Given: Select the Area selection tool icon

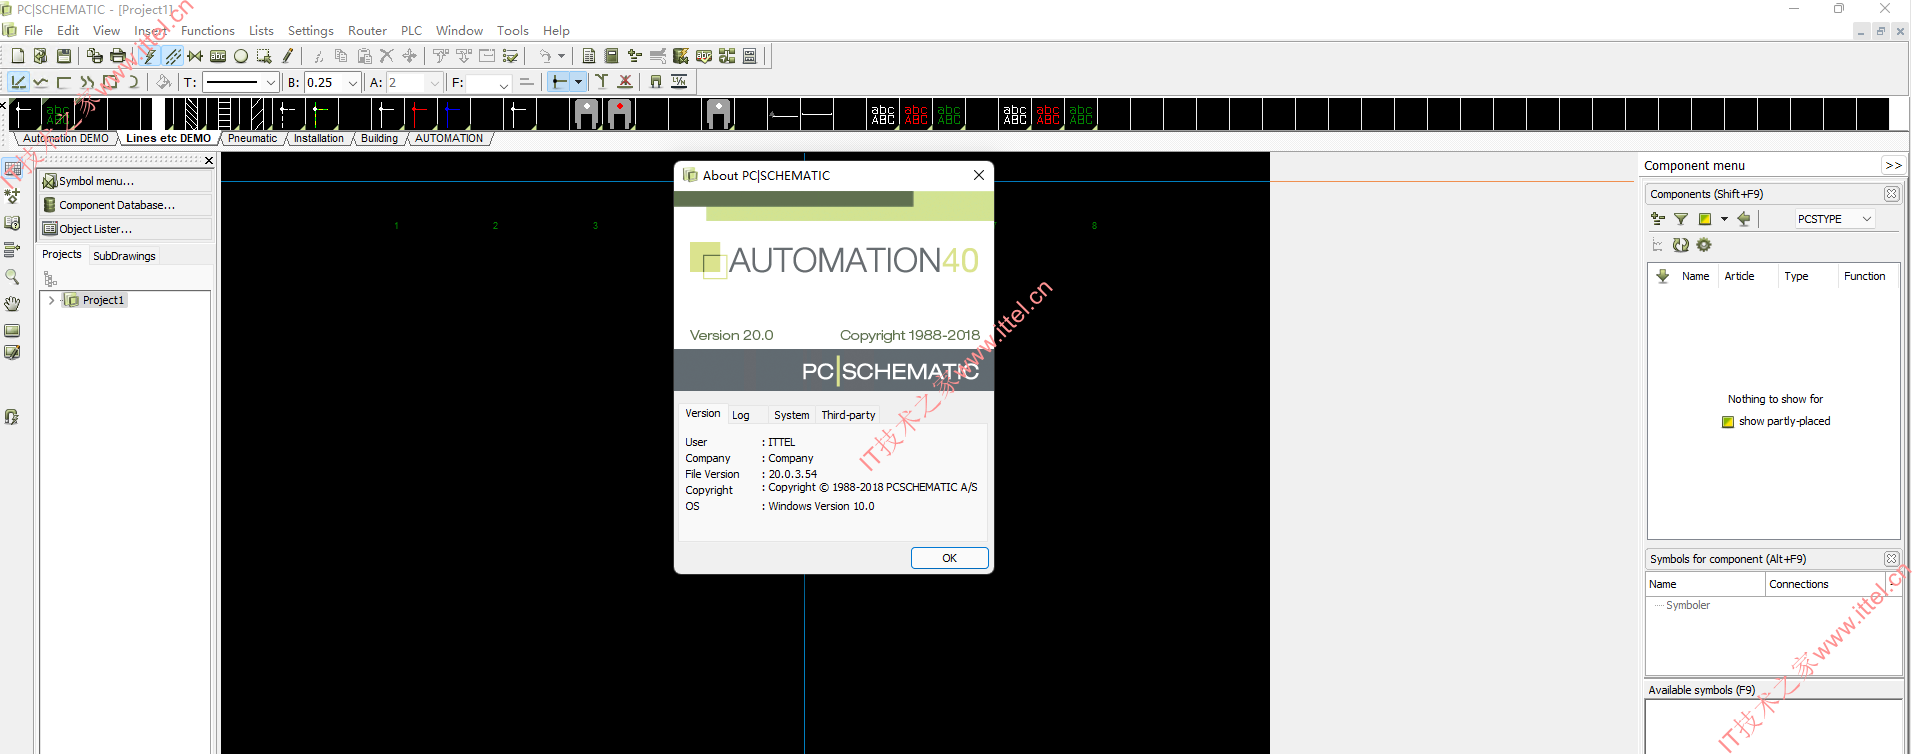Looking at the screenshot, I should point(264,56).
